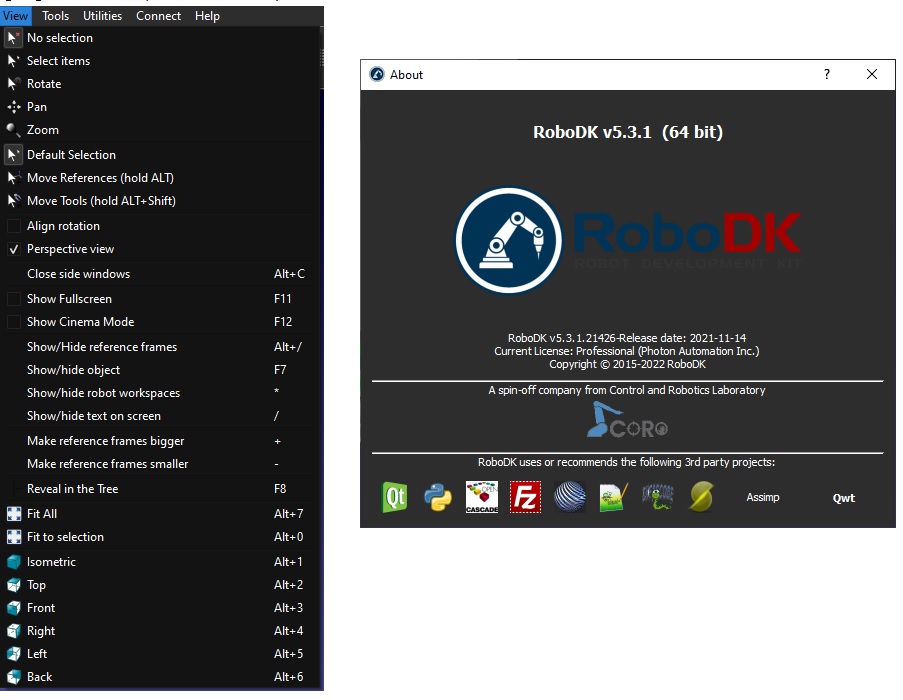Enable the Align rotation checkbox
The height and width of the screenshot is (700, 903).
click(x=14, y=226)
